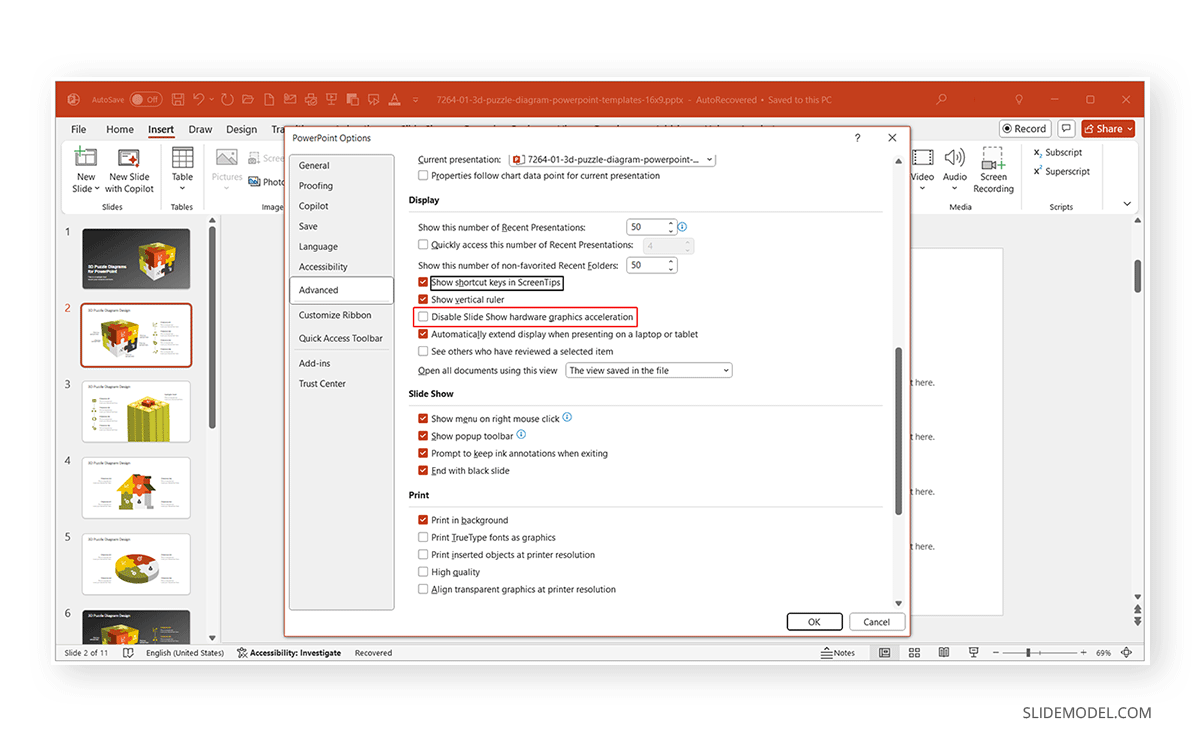This screenshot has height=743, width=1200.
Task: Click Undo on the Quick Access Toolbar
Action: tap(198, 99)
